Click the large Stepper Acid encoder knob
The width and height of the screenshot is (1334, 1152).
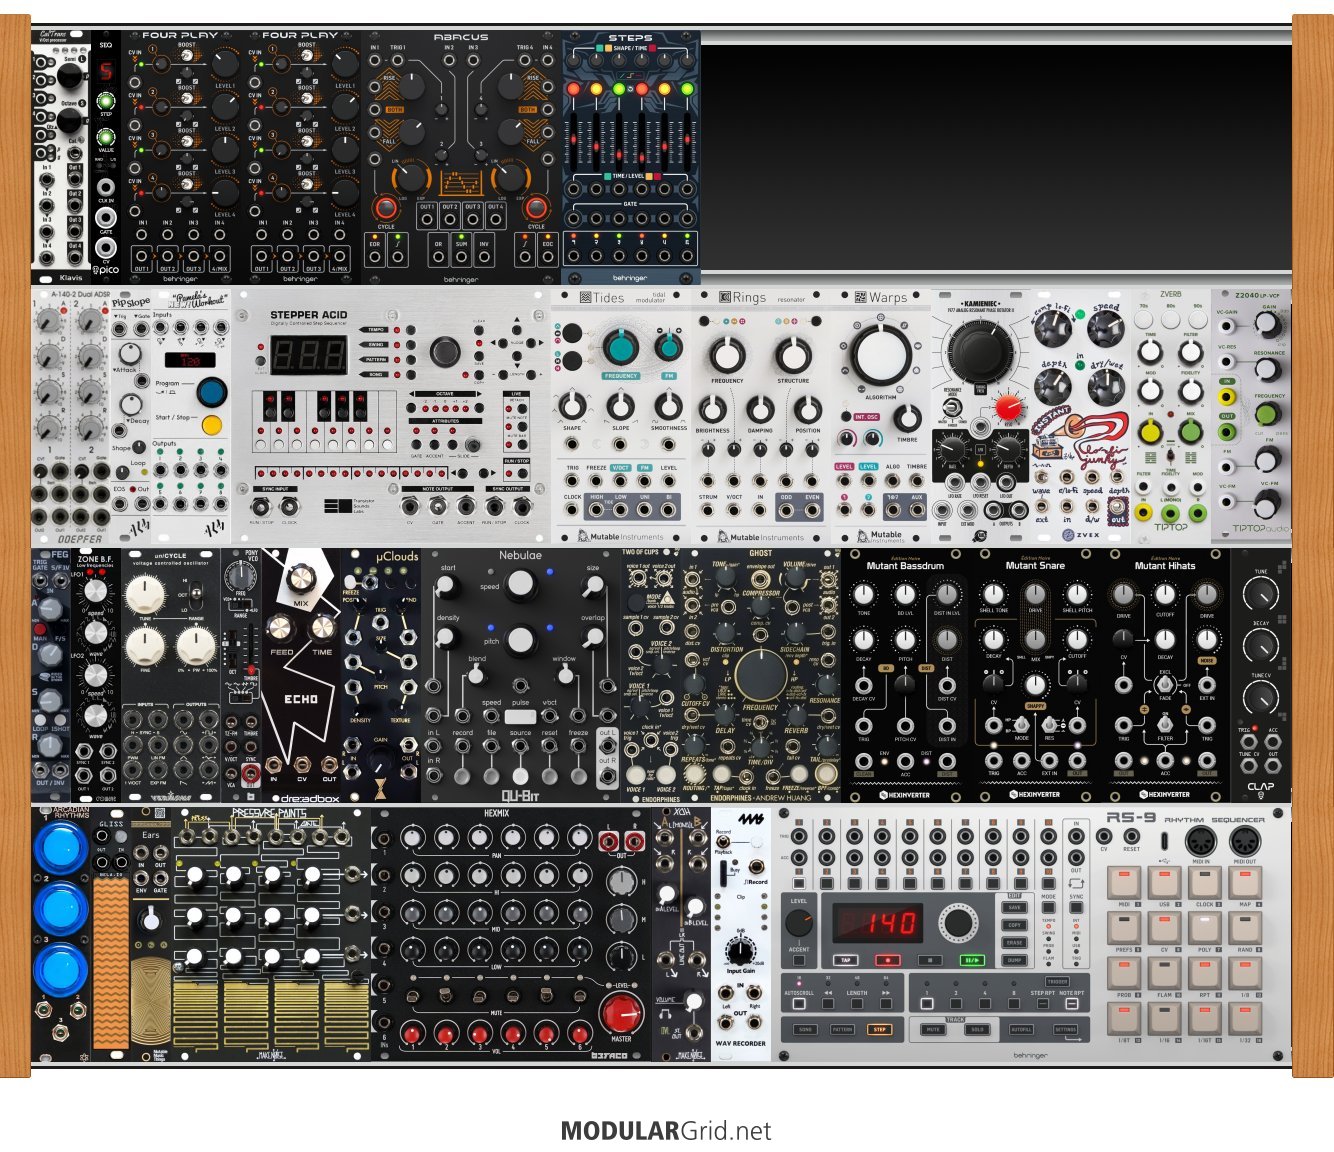(445, 352)
